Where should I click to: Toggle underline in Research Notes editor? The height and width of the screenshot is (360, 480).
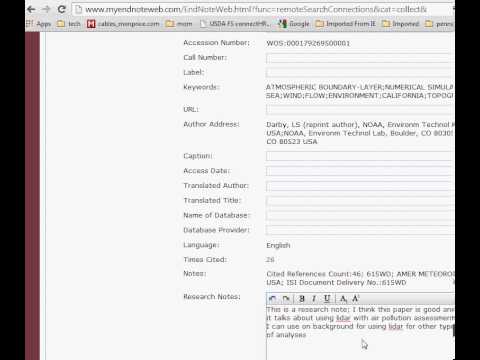(x=327, y=299)
